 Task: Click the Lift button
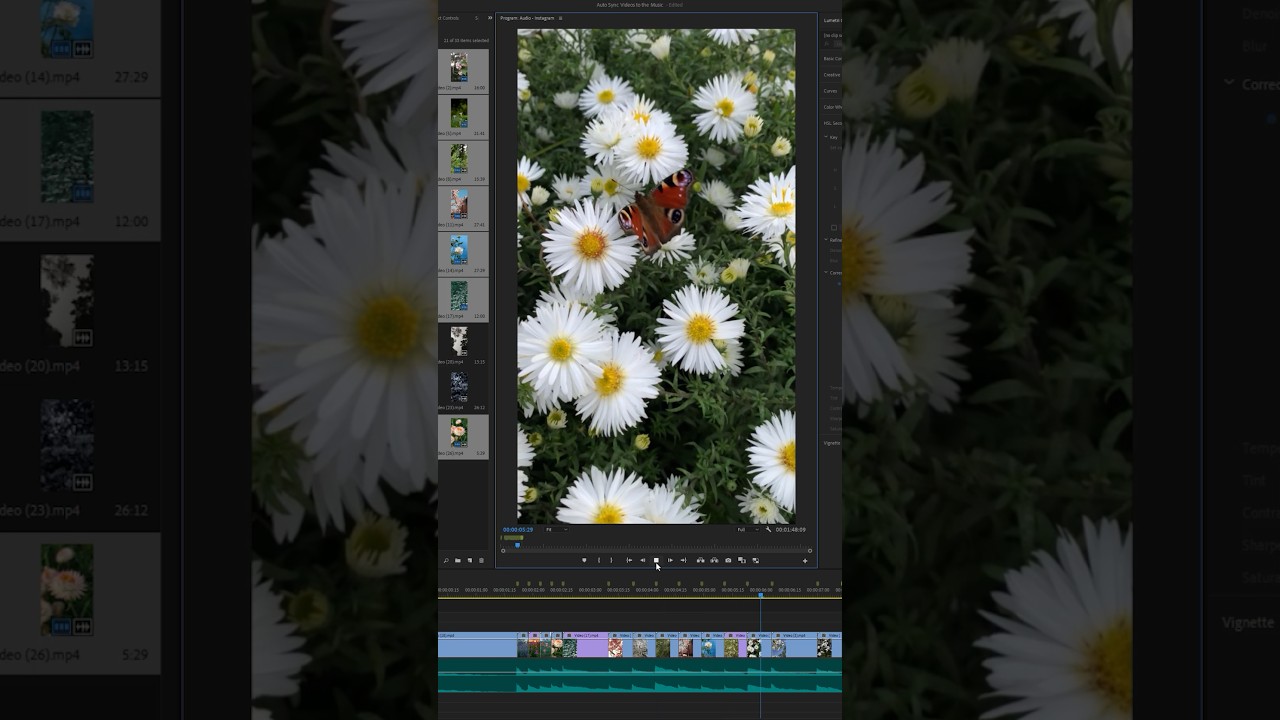click(700, 560)
